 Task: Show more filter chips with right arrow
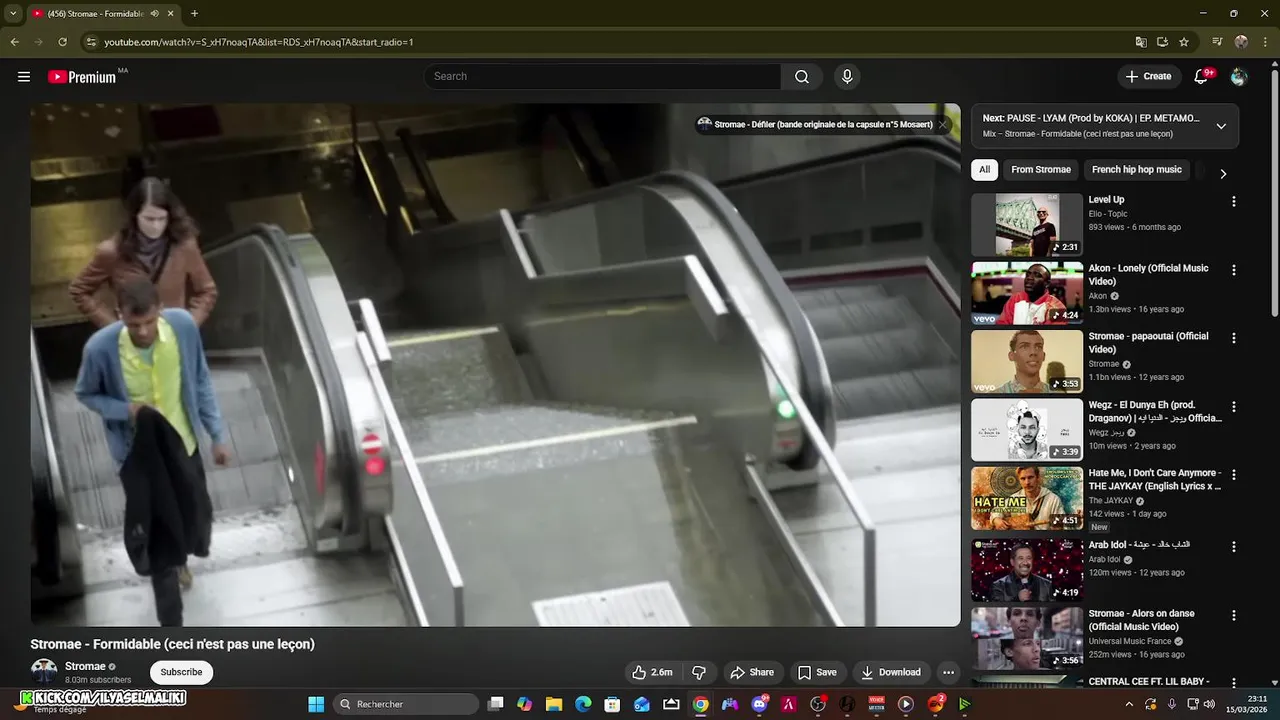tap(1222, 174)
